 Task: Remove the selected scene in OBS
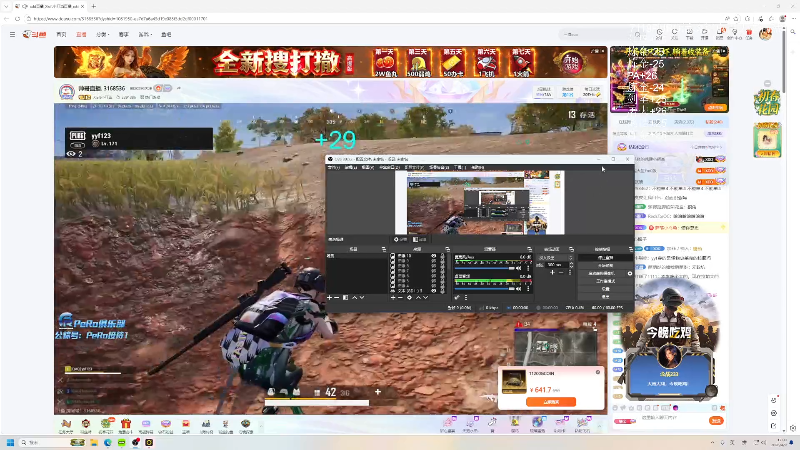pyautogui.click(x=337, y=297)
